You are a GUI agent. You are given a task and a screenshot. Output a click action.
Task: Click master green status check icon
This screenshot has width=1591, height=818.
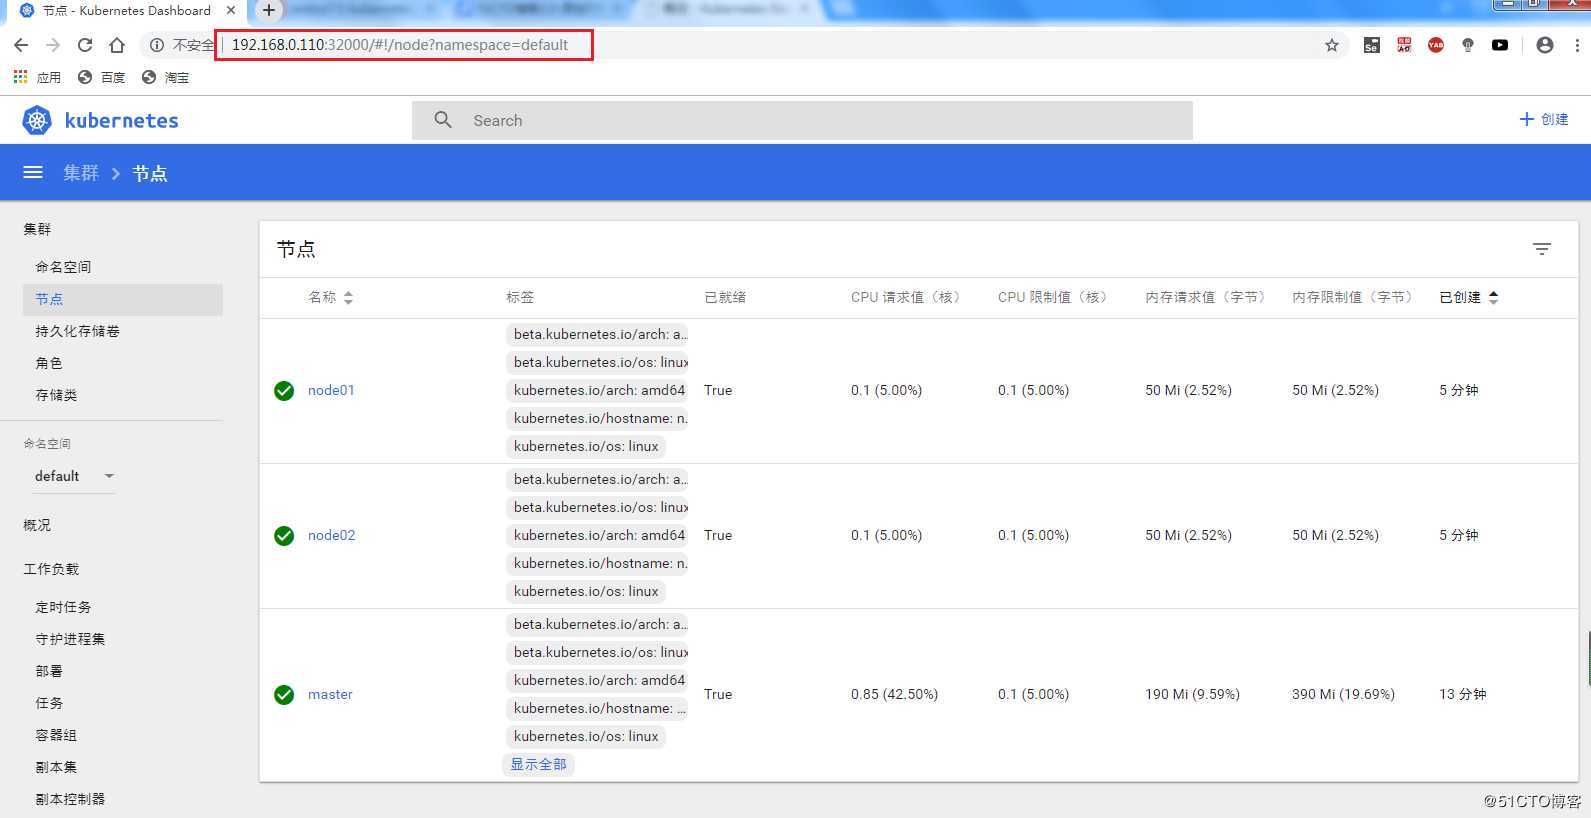click(284, 695)
